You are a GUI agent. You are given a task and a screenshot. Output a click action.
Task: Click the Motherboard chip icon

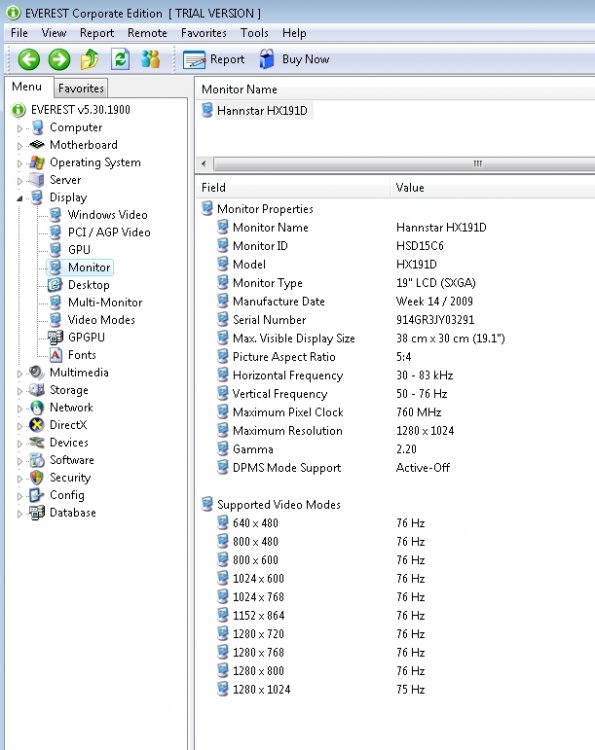tap(37, 144)
